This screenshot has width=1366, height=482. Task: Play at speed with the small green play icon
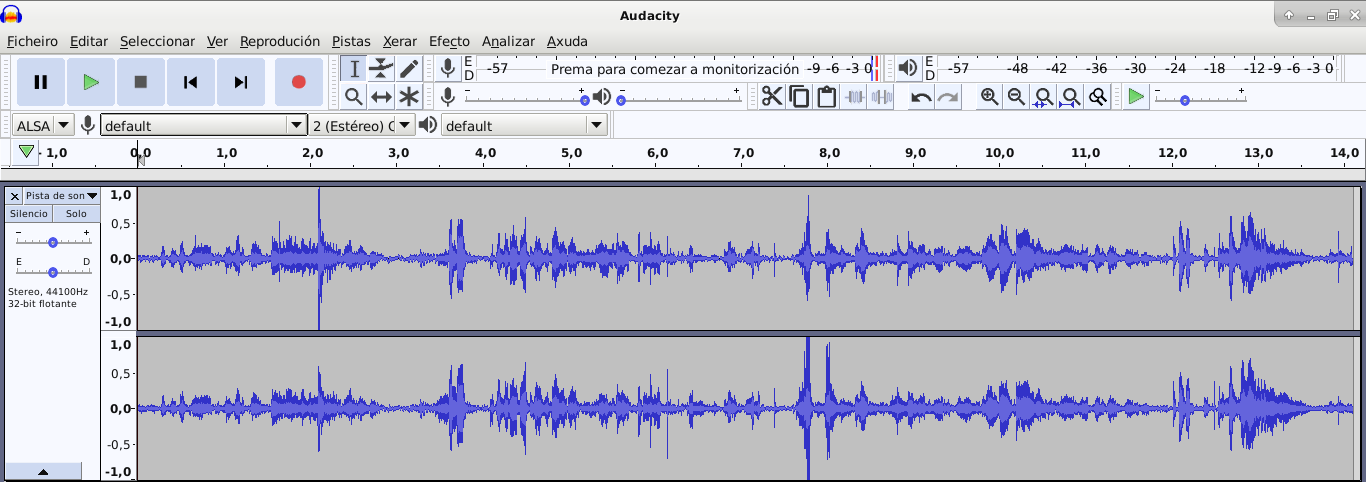click(x=1136, y=96)
